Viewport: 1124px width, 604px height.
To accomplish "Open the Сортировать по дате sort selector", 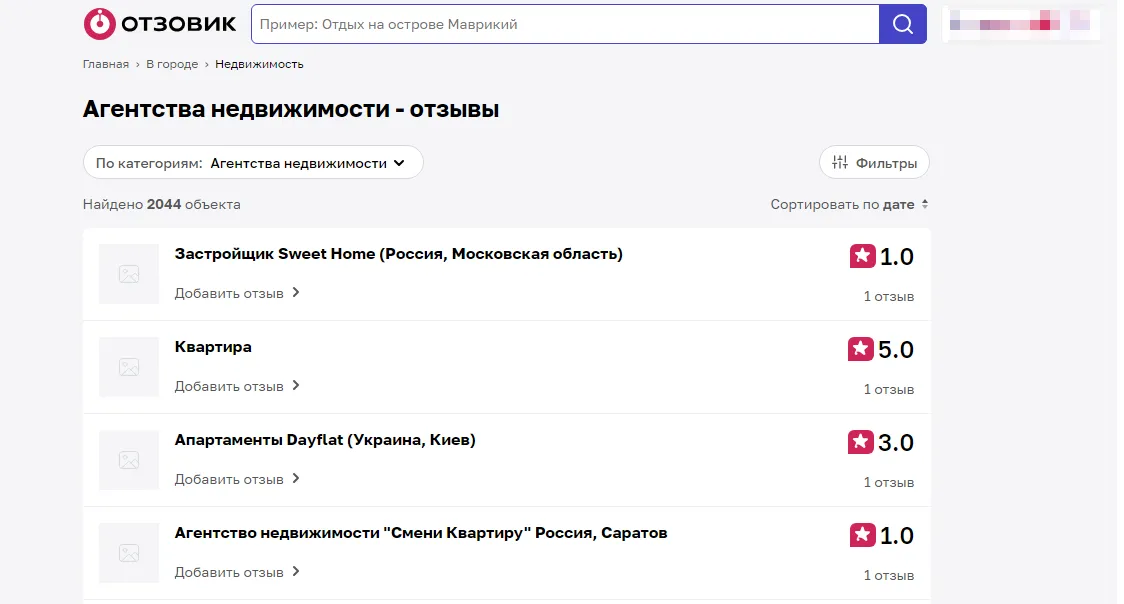I will pyautogui.click(x=849, y=204).
